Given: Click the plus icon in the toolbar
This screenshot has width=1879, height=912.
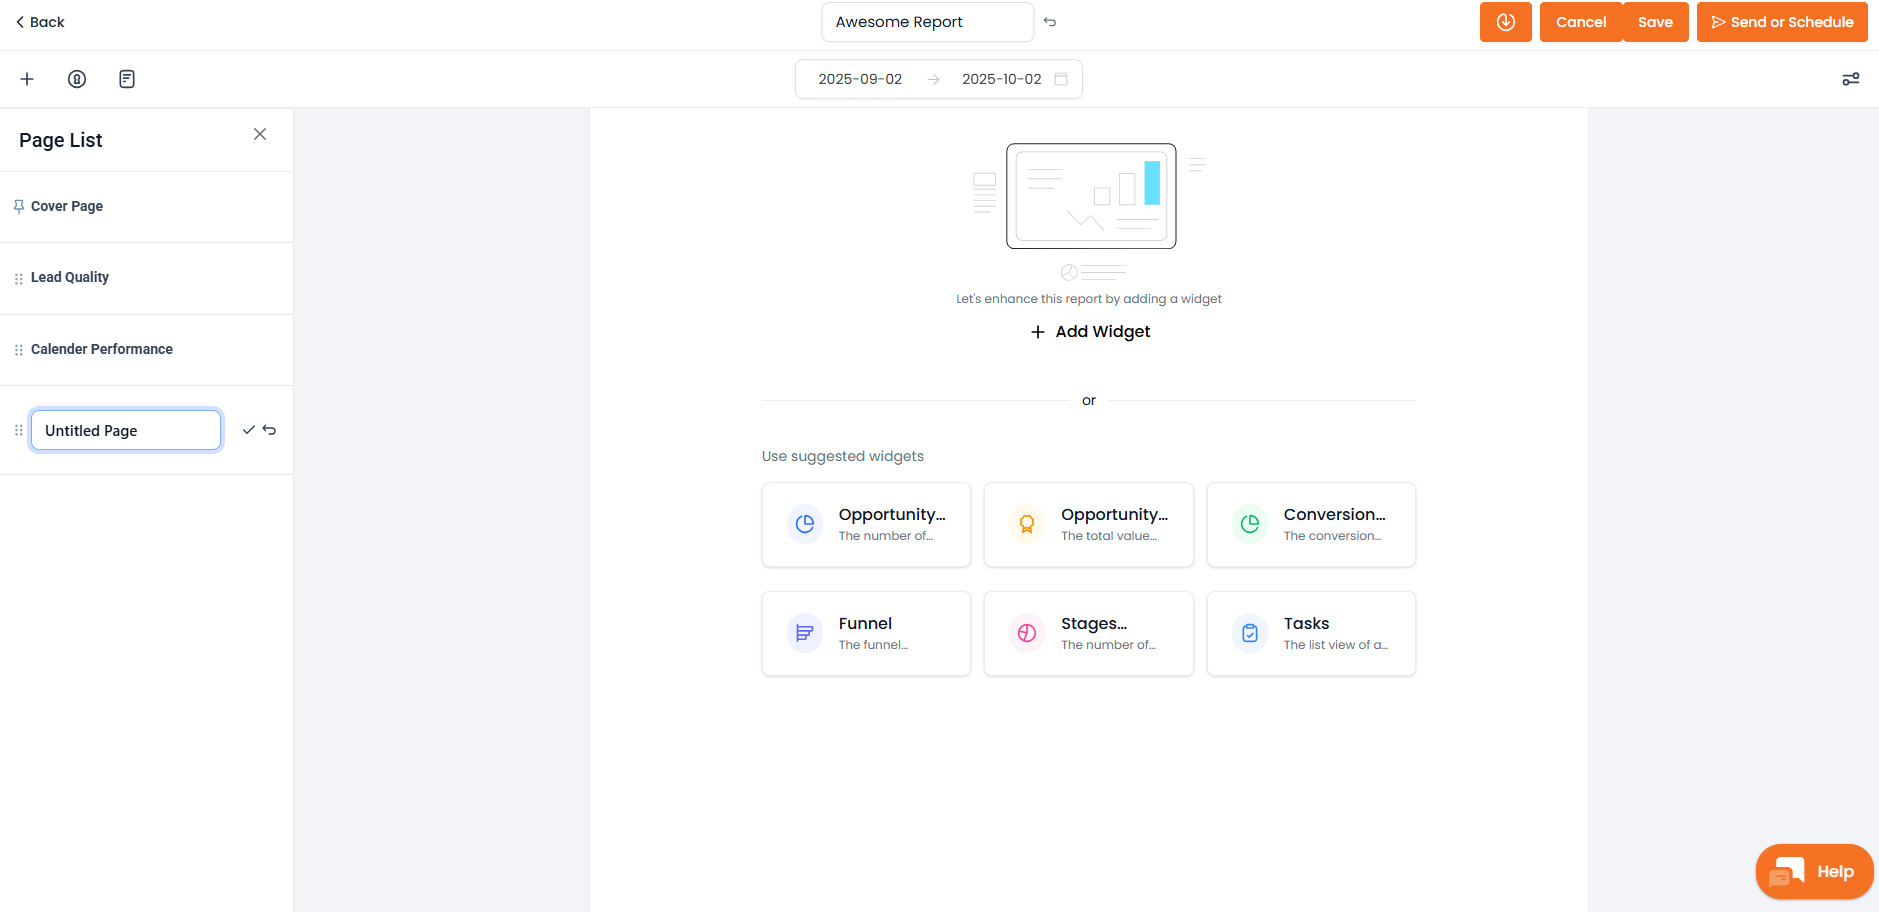Looking at the screenshot, I should click(27, 79).
